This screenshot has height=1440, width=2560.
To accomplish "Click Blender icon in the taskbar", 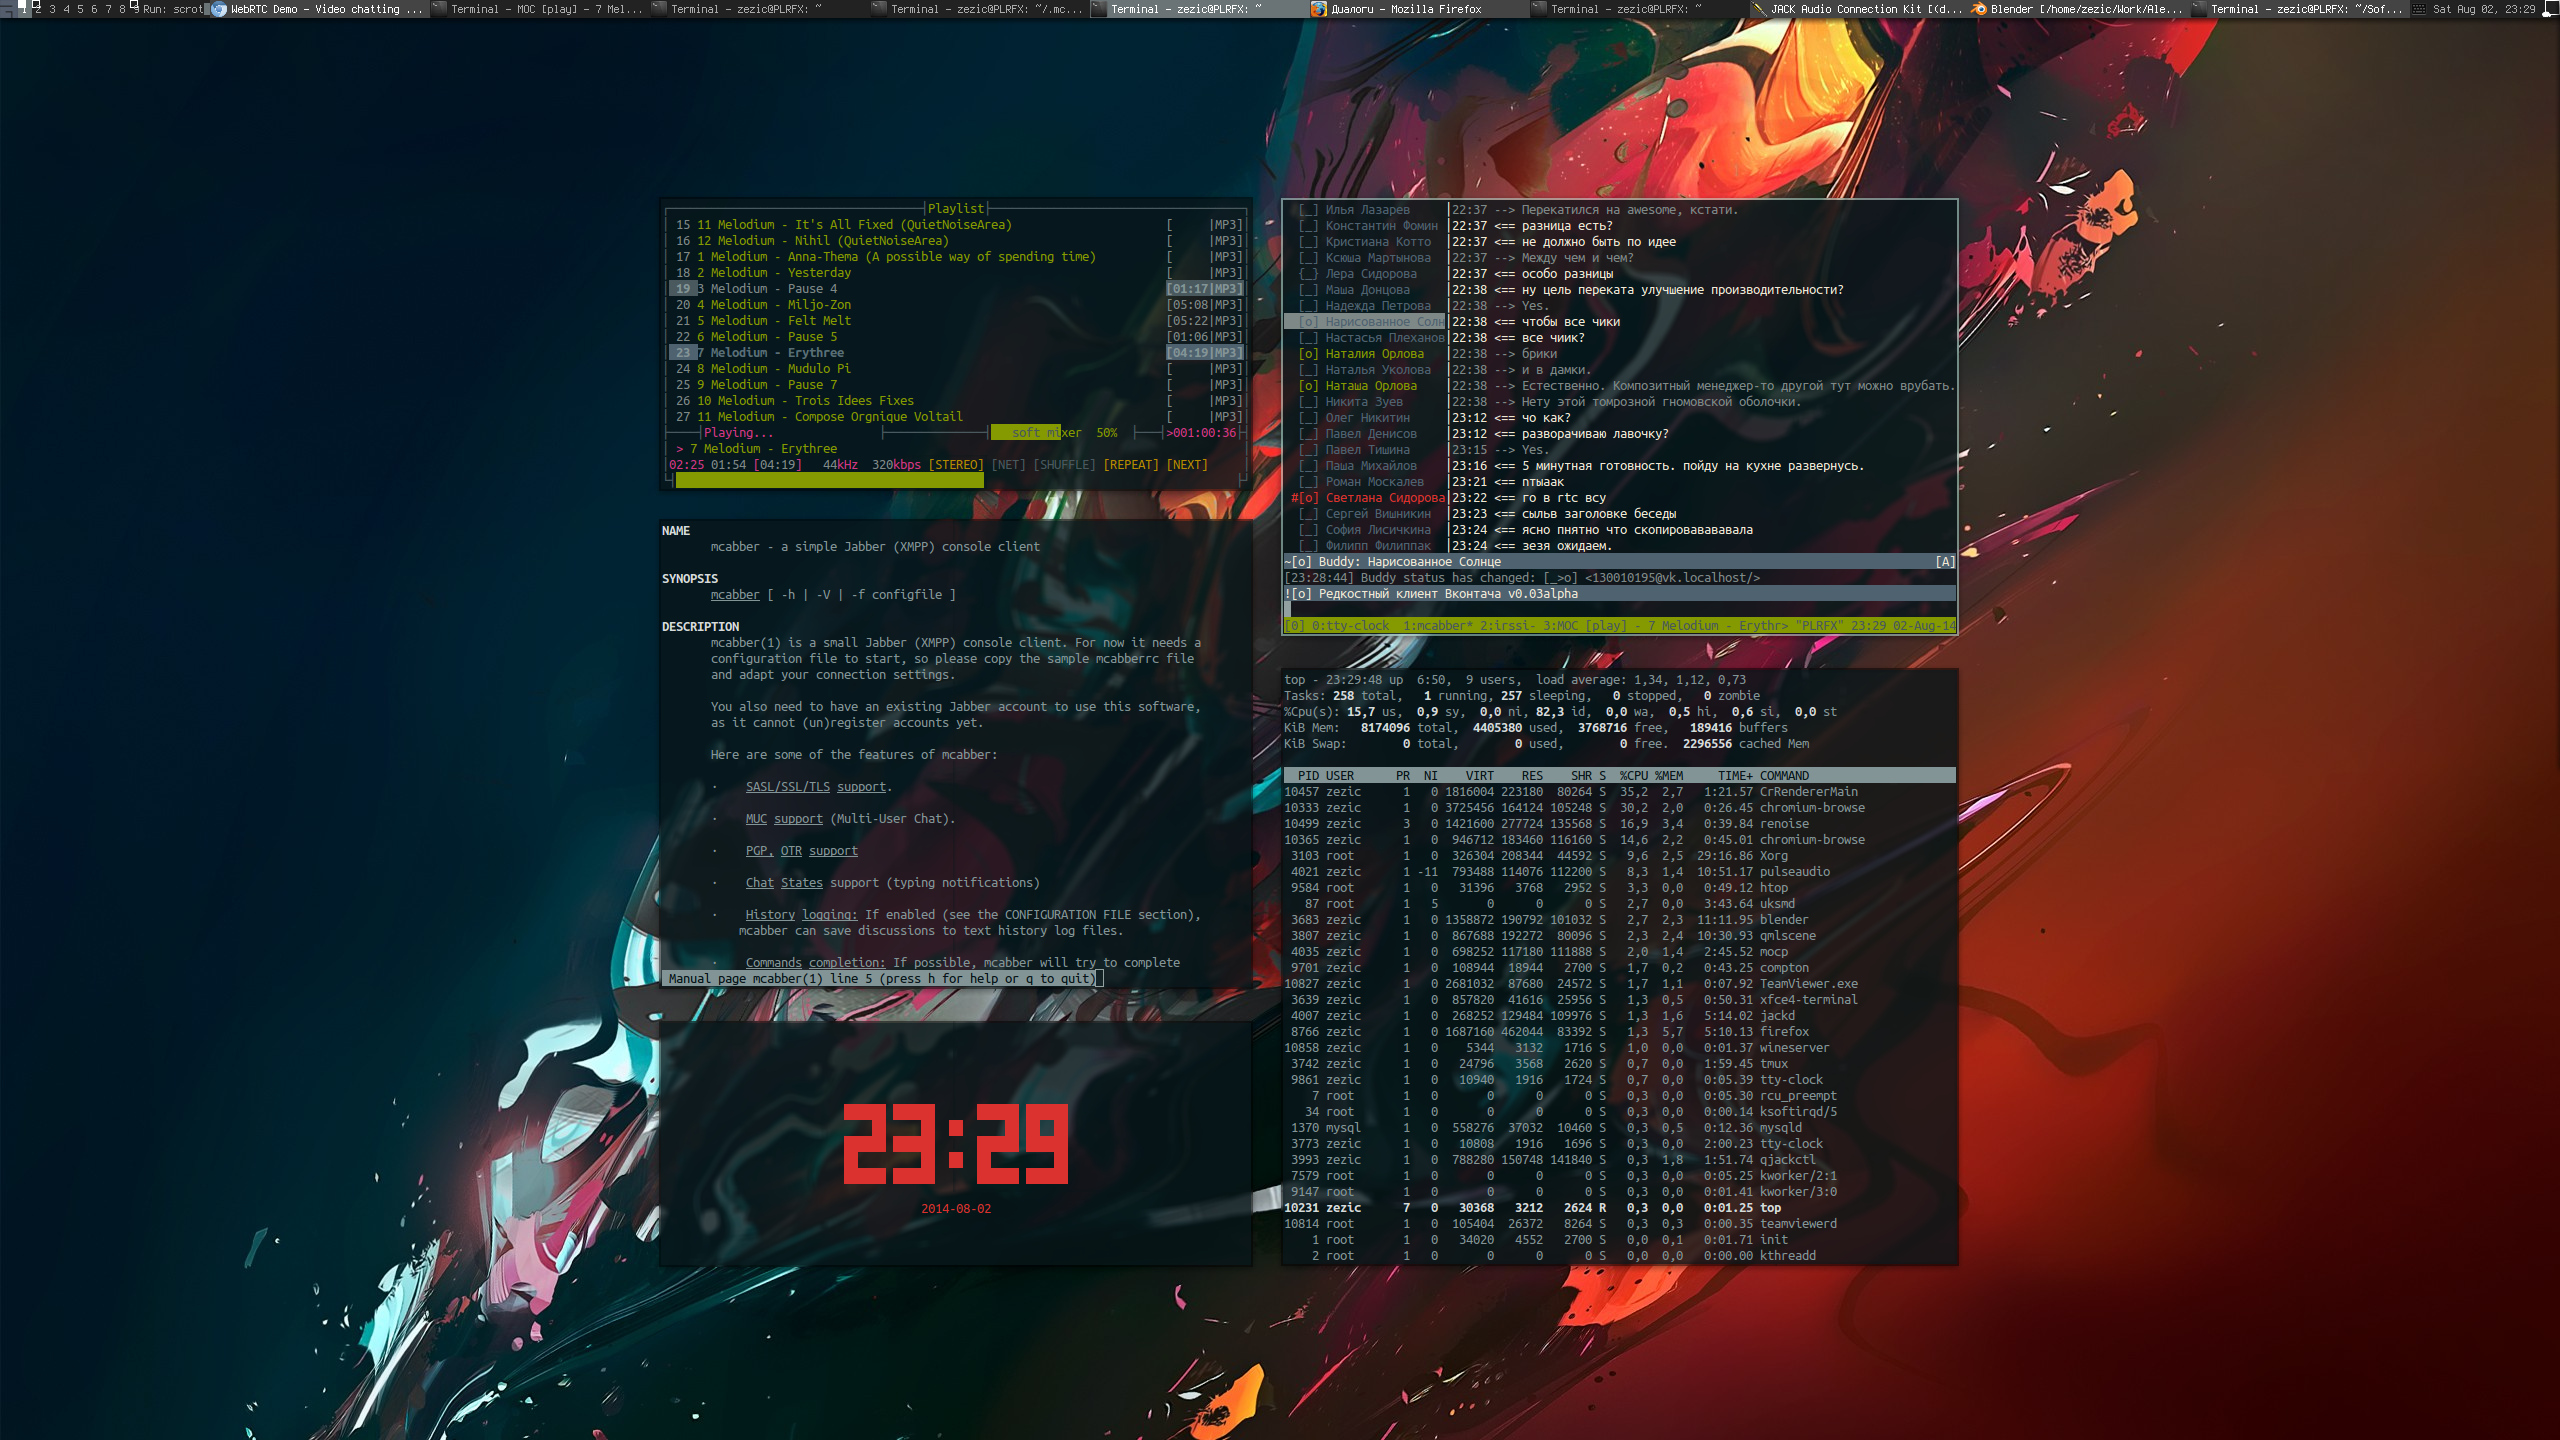I will [x=1979, y=9].
